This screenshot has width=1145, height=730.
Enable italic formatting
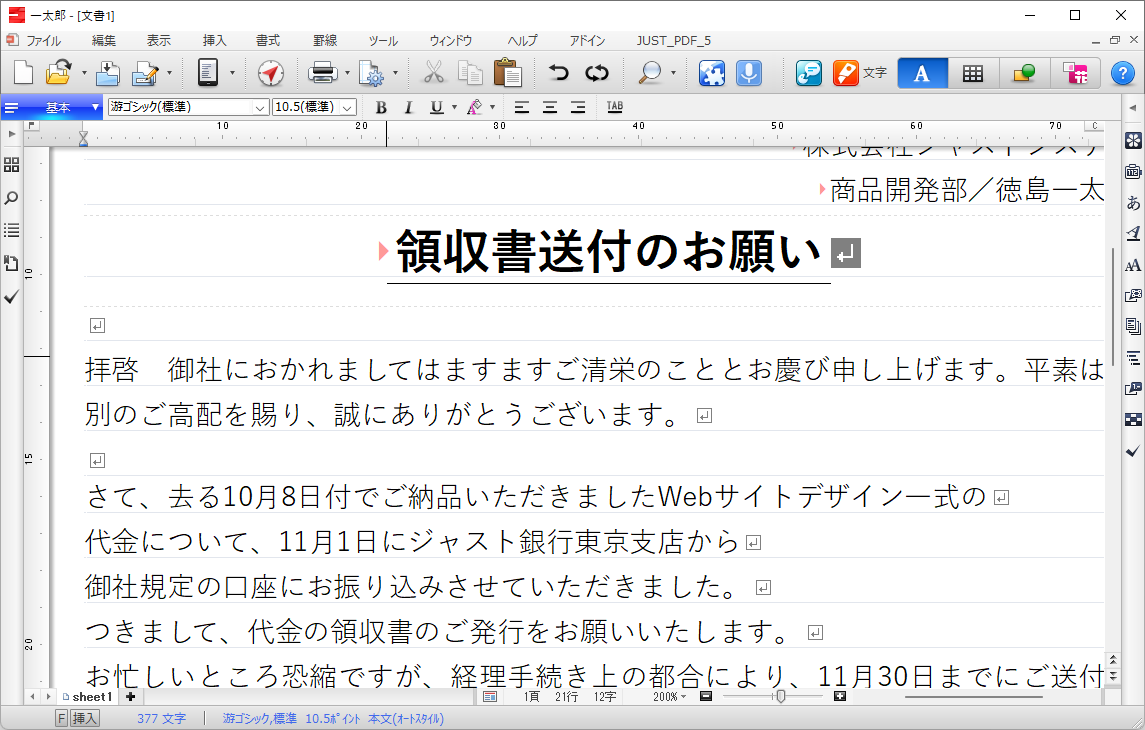click(x=409, y=107)
